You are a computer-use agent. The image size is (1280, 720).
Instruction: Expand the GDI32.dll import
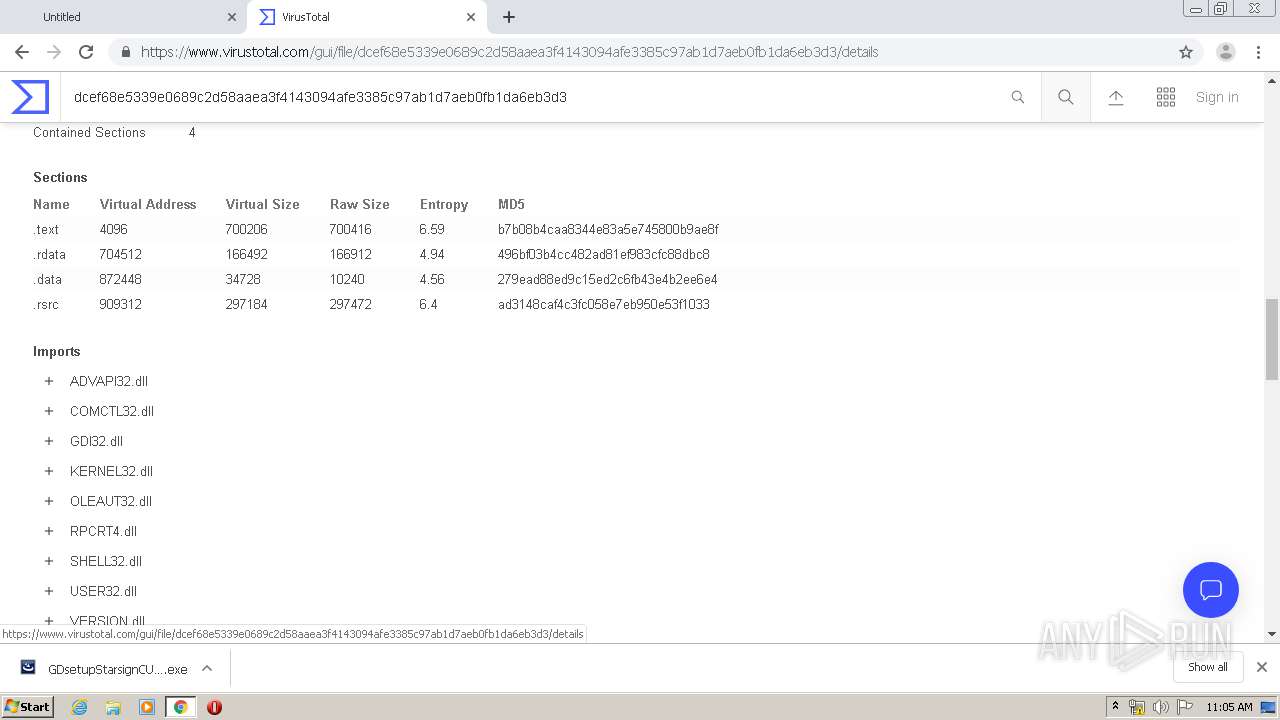[x=48, y=441]
